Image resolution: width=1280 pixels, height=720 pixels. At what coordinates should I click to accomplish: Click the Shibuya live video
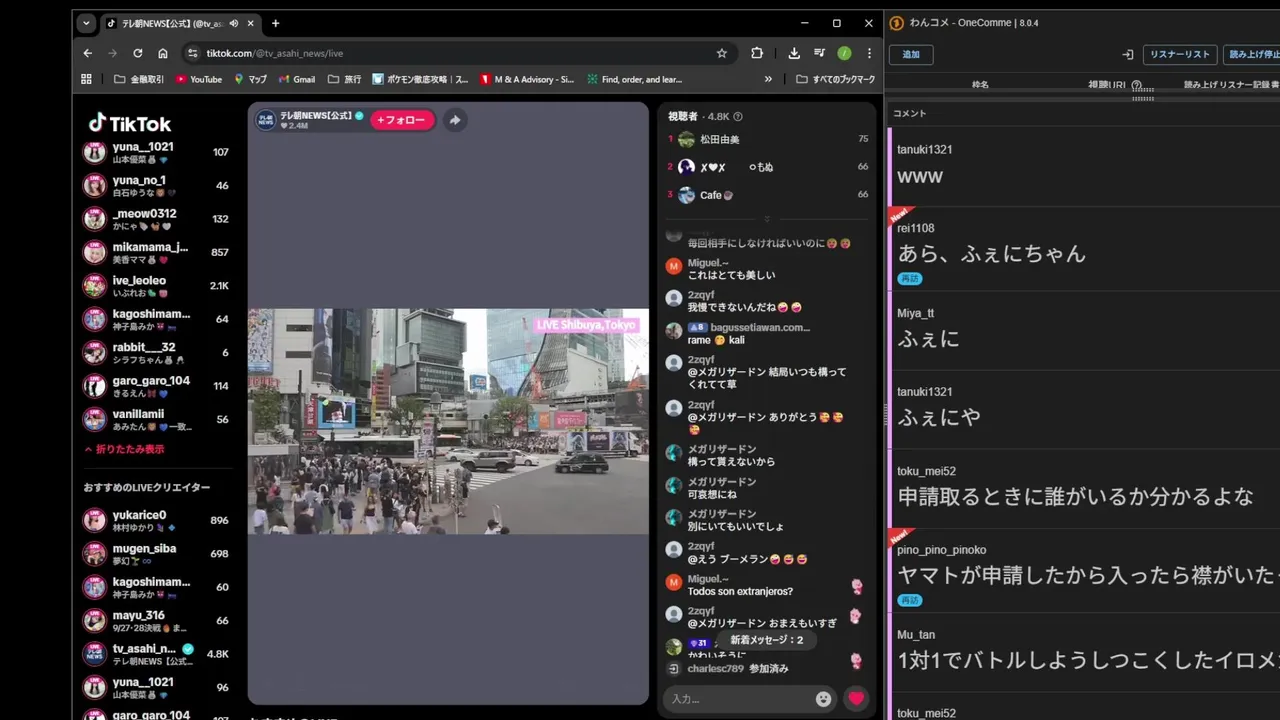(x=448, y=421)
